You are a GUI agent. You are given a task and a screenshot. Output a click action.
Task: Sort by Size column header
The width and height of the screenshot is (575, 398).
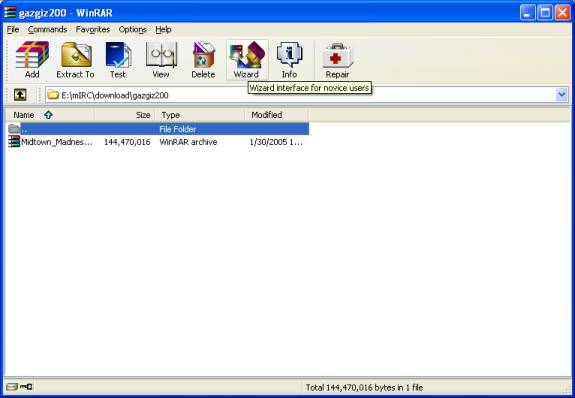[x=124, y=115]
